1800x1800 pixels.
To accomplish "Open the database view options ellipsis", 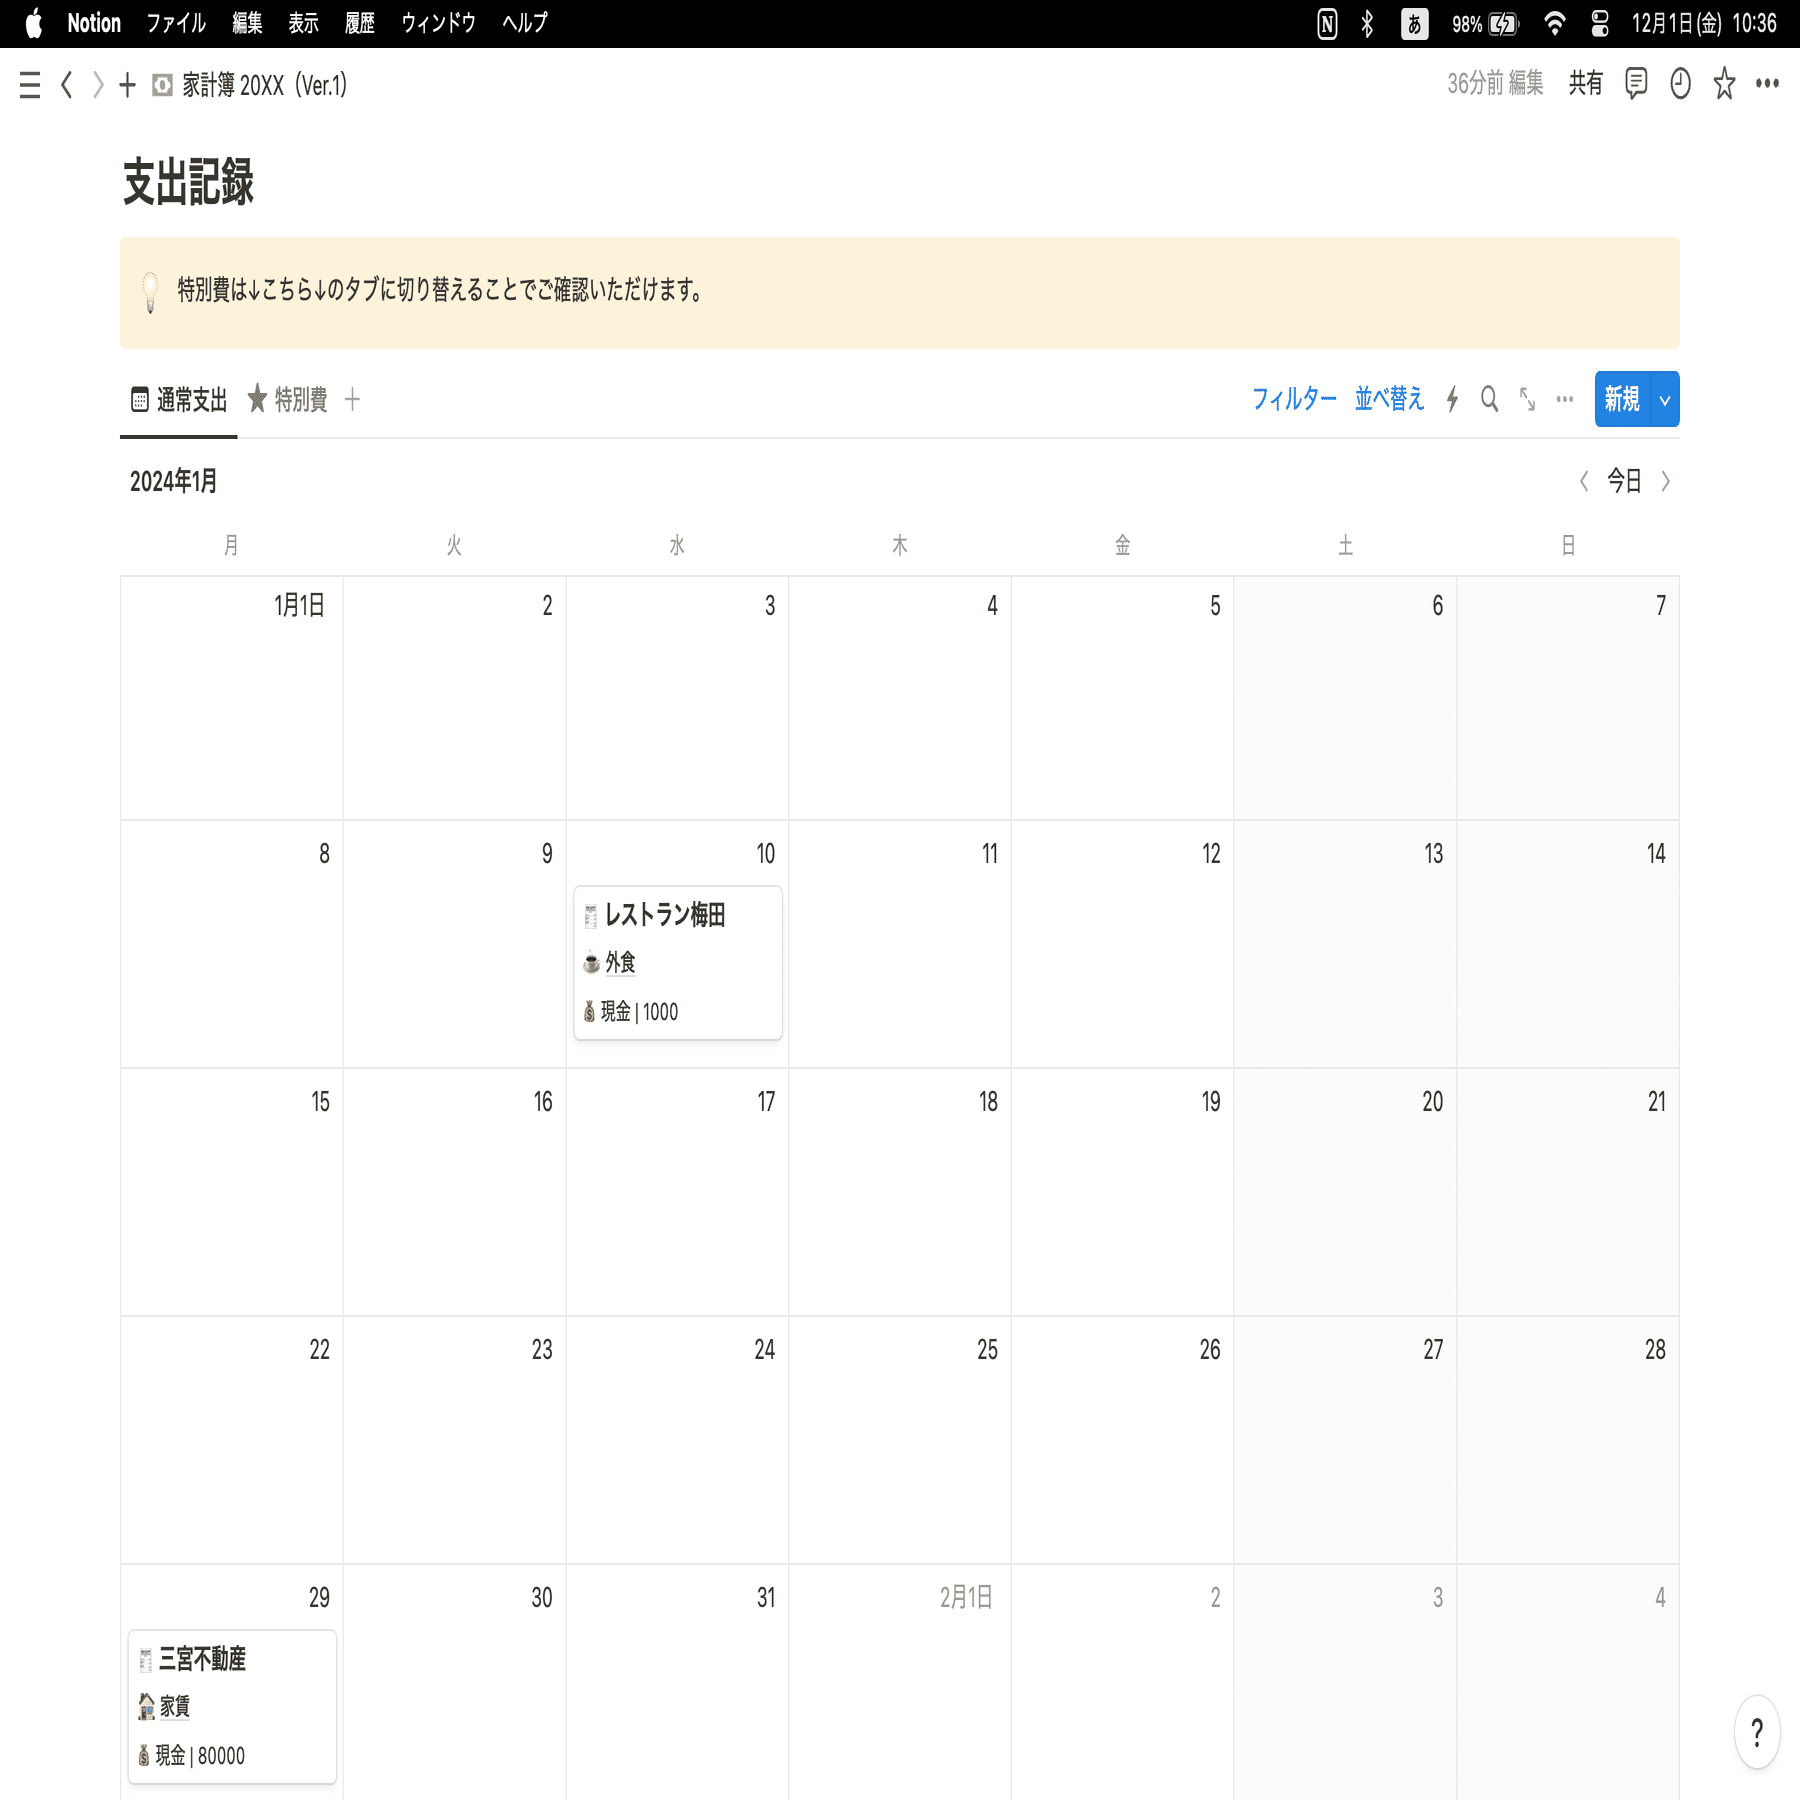I will point(1565,399).
